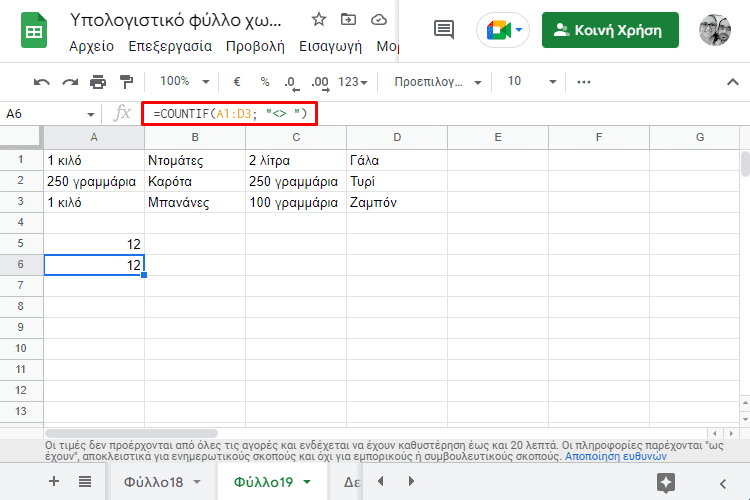The image size is (750, 500).
Task: Start a Google Meet call
Action: 503,30
